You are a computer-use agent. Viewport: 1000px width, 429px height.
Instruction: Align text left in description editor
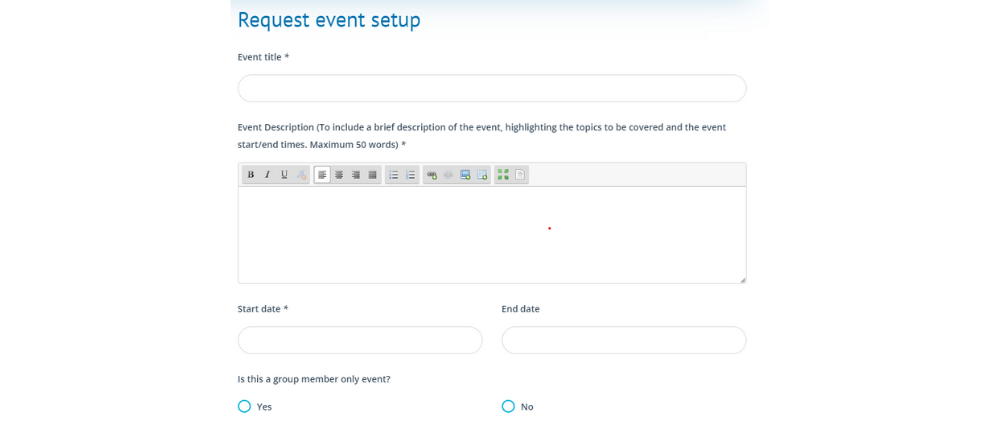point(322,175)
